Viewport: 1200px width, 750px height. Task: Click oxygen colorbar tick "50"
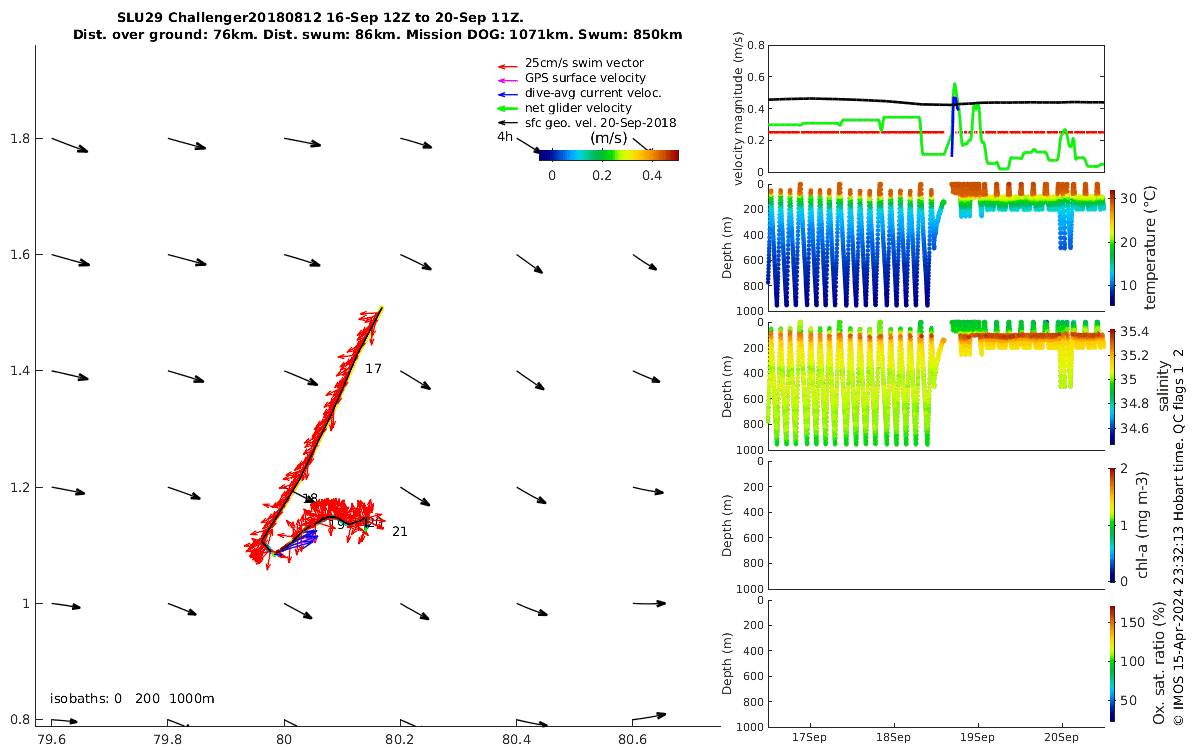[x=1130, y=700]
